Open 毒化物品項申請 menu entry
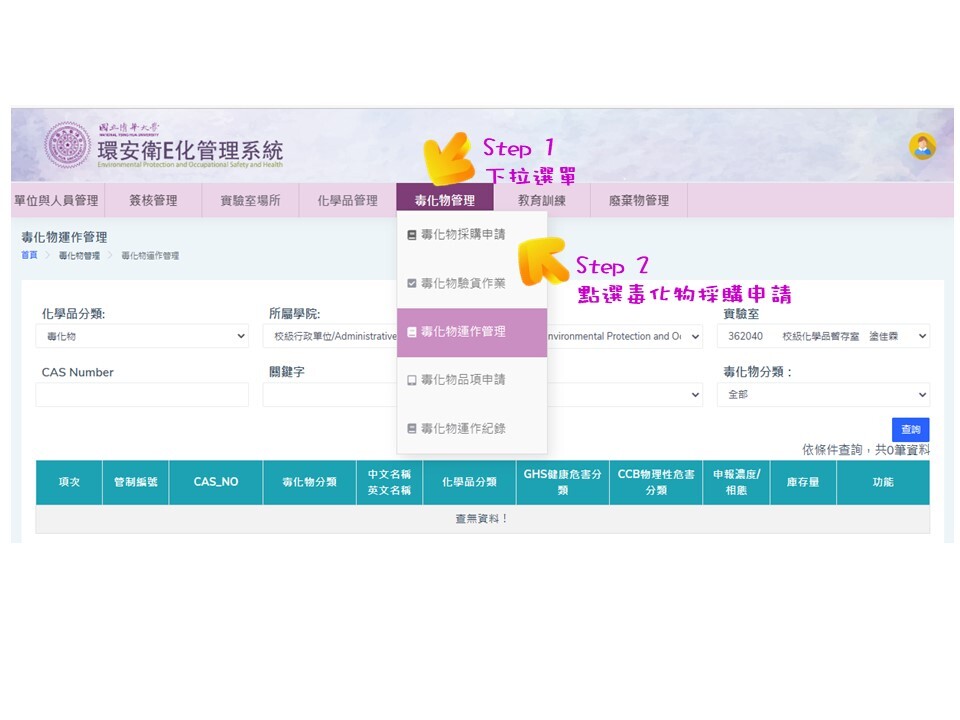 (x=462, y=380)
